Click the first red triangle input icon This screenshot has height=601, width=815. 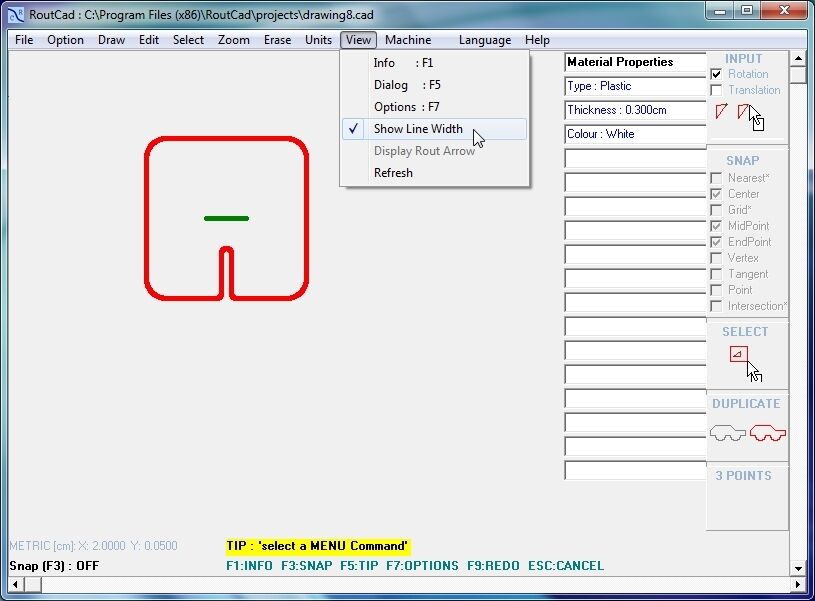(721, 111)
